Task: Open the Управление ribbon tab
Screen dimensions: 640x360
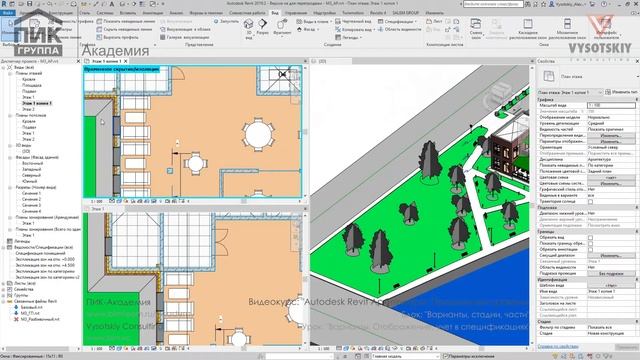Action: pyautogui.click(x=296, y=13)
